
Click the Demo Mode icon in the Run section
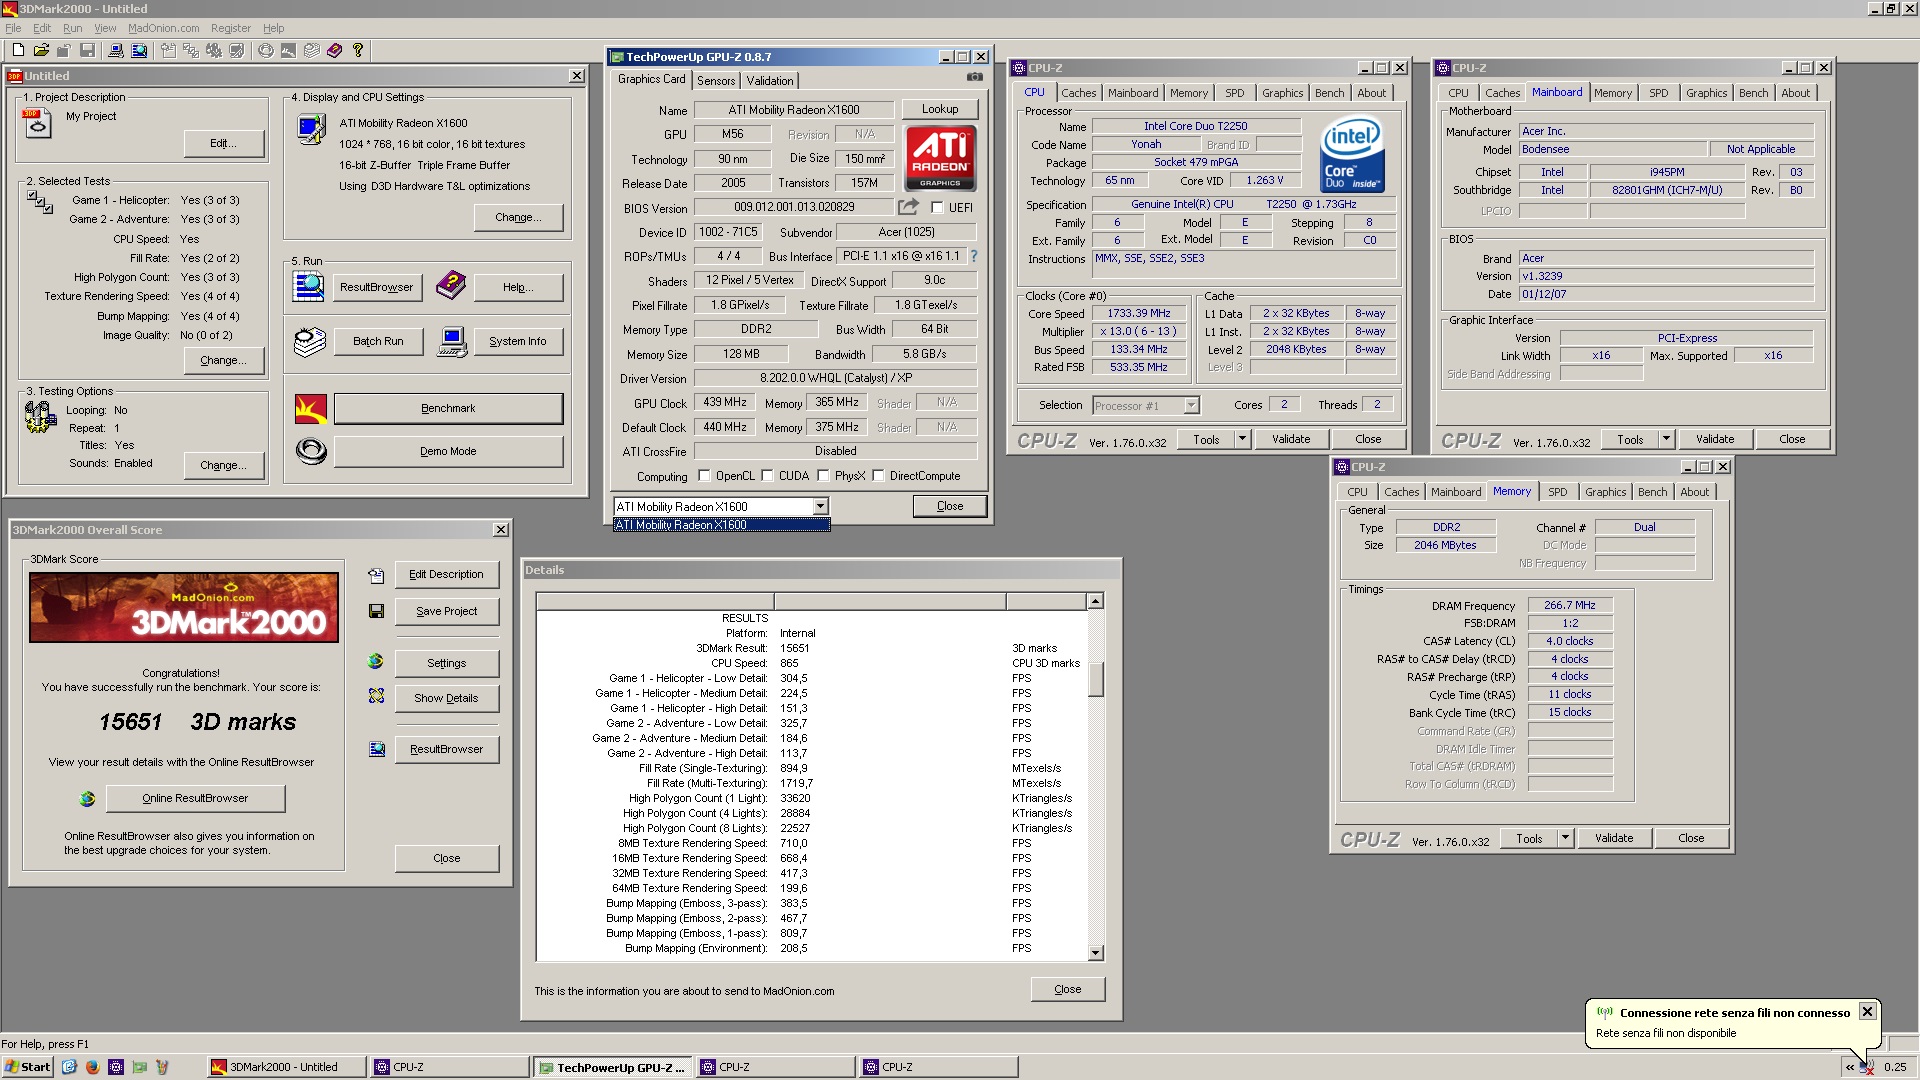(311, 452)
